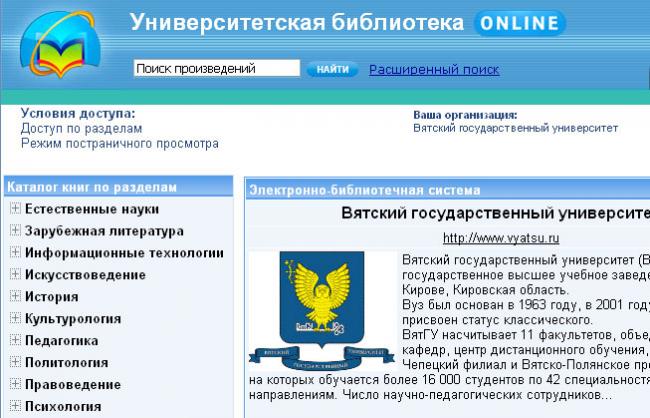Image resolution: width=650 pixels, height=418 pixels.
Task: Select the 'Психология' category
Action: click(x=63, y=407)
